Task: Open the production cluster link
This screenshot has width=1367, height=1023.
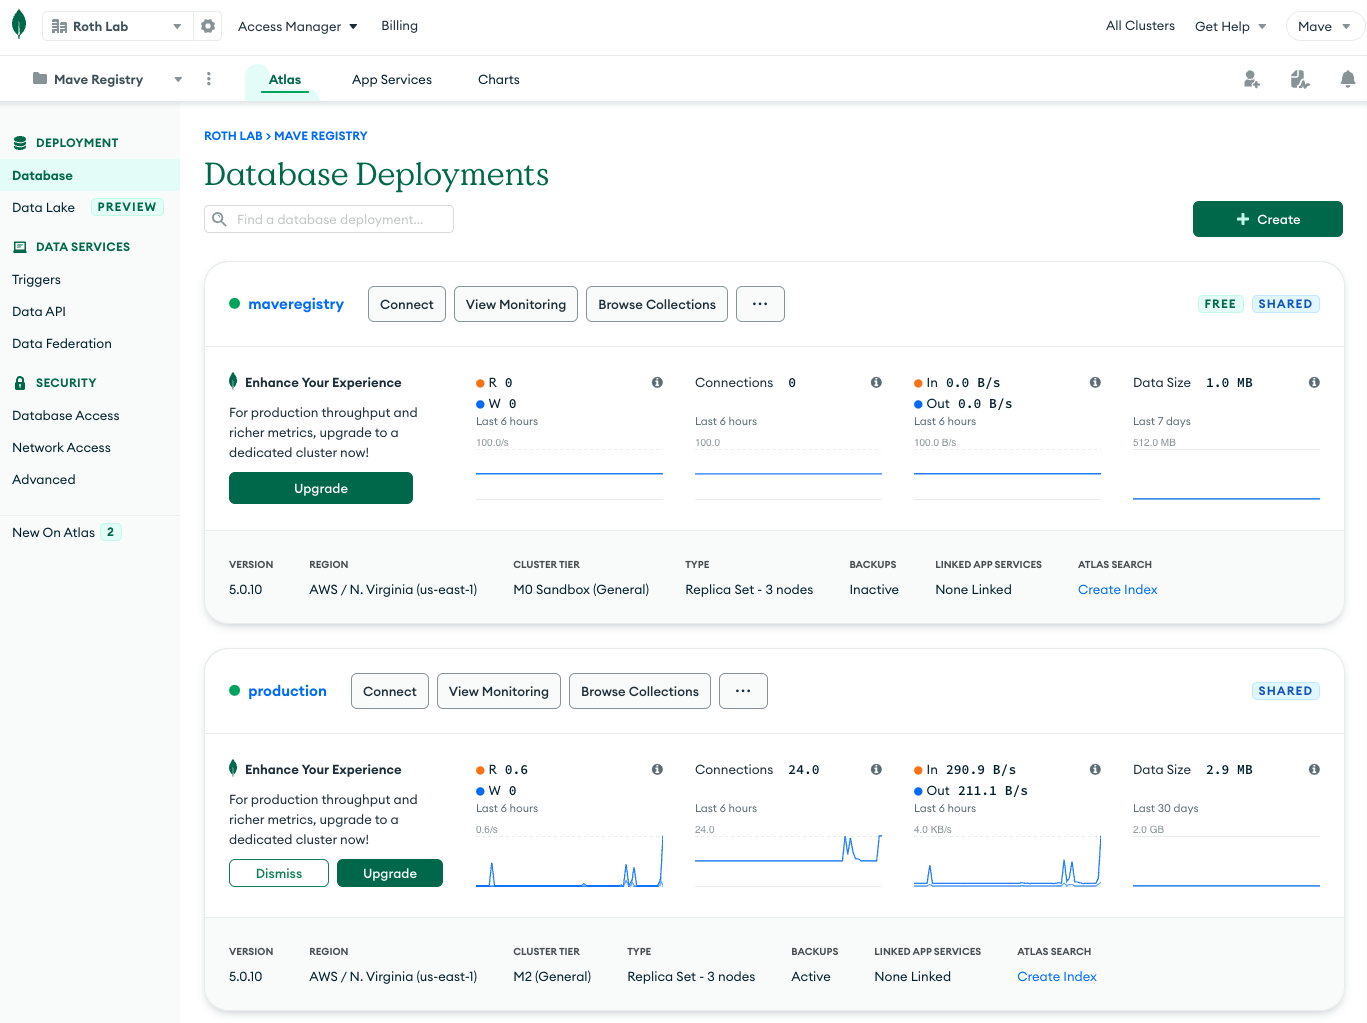Action: [x=287, y=691]
